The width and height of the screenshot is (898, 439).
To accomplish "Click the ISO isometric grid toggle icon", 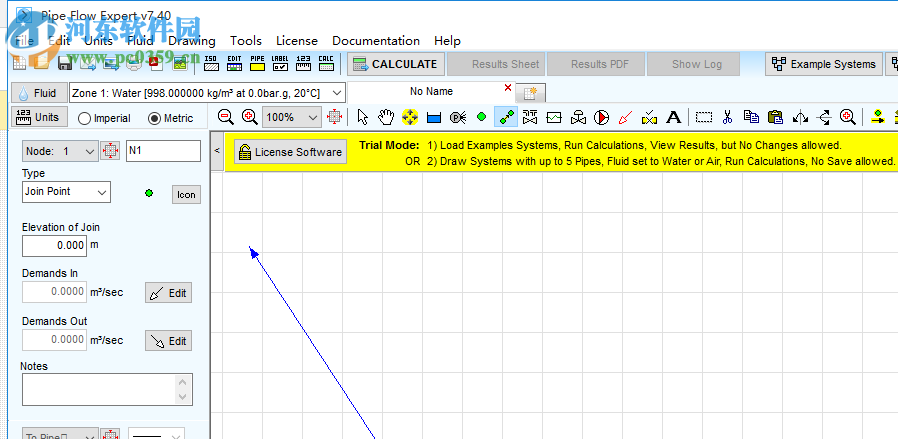I will pyautogui.click(x=211, y=64).
